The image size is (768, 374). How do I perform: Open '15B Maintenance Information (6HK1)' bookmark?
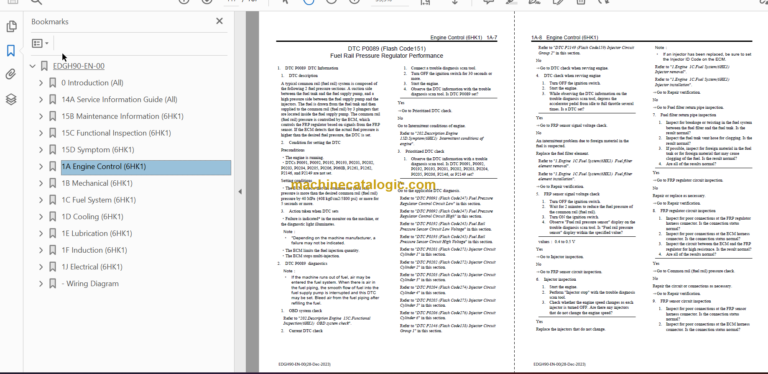point(122,116)
